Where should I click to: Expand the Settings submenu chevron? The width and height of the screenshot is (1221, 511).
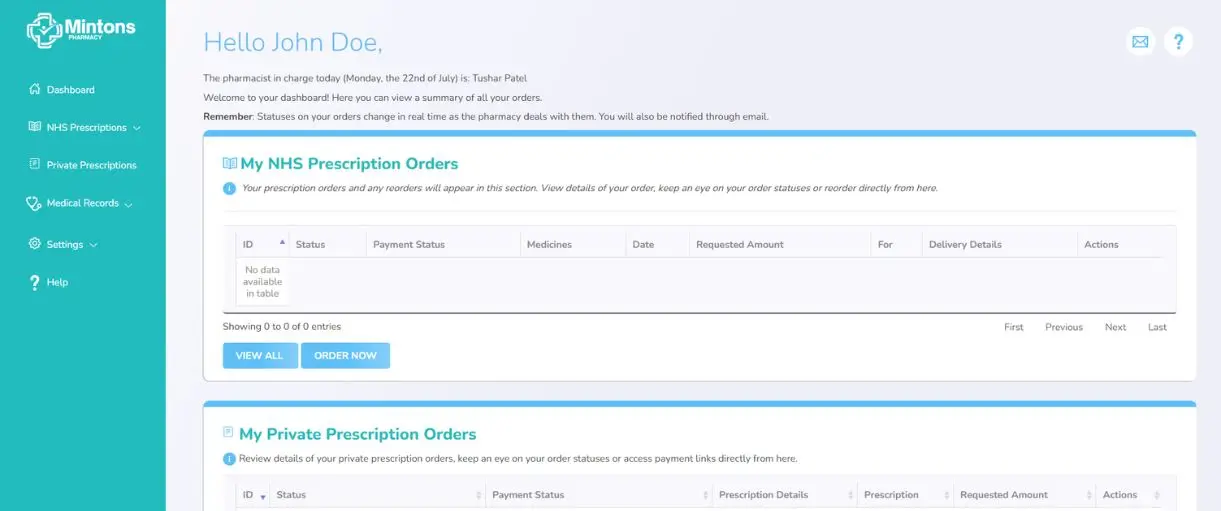coord(93,245)
